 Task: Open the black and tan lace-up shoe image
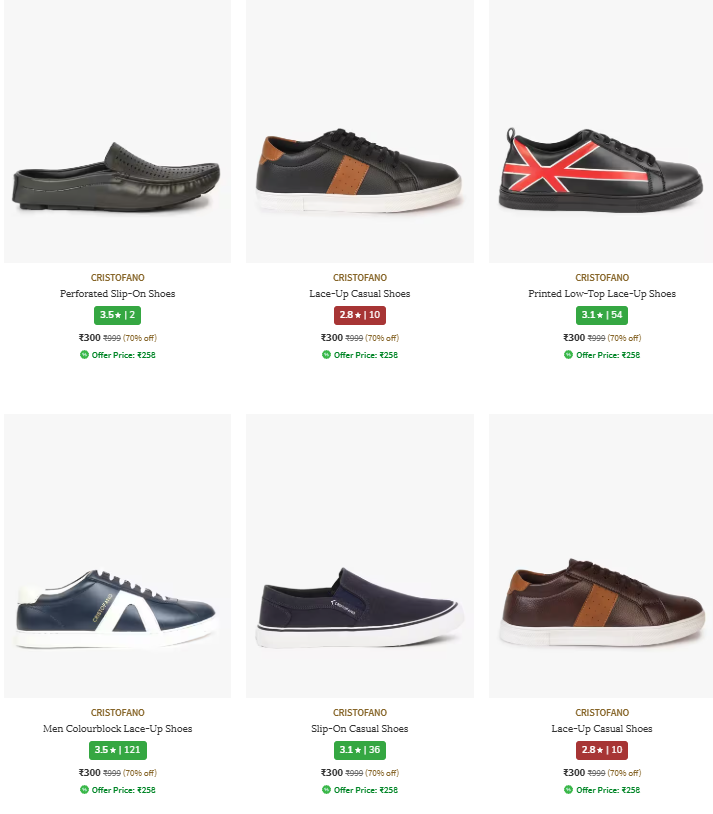point(360,131)
